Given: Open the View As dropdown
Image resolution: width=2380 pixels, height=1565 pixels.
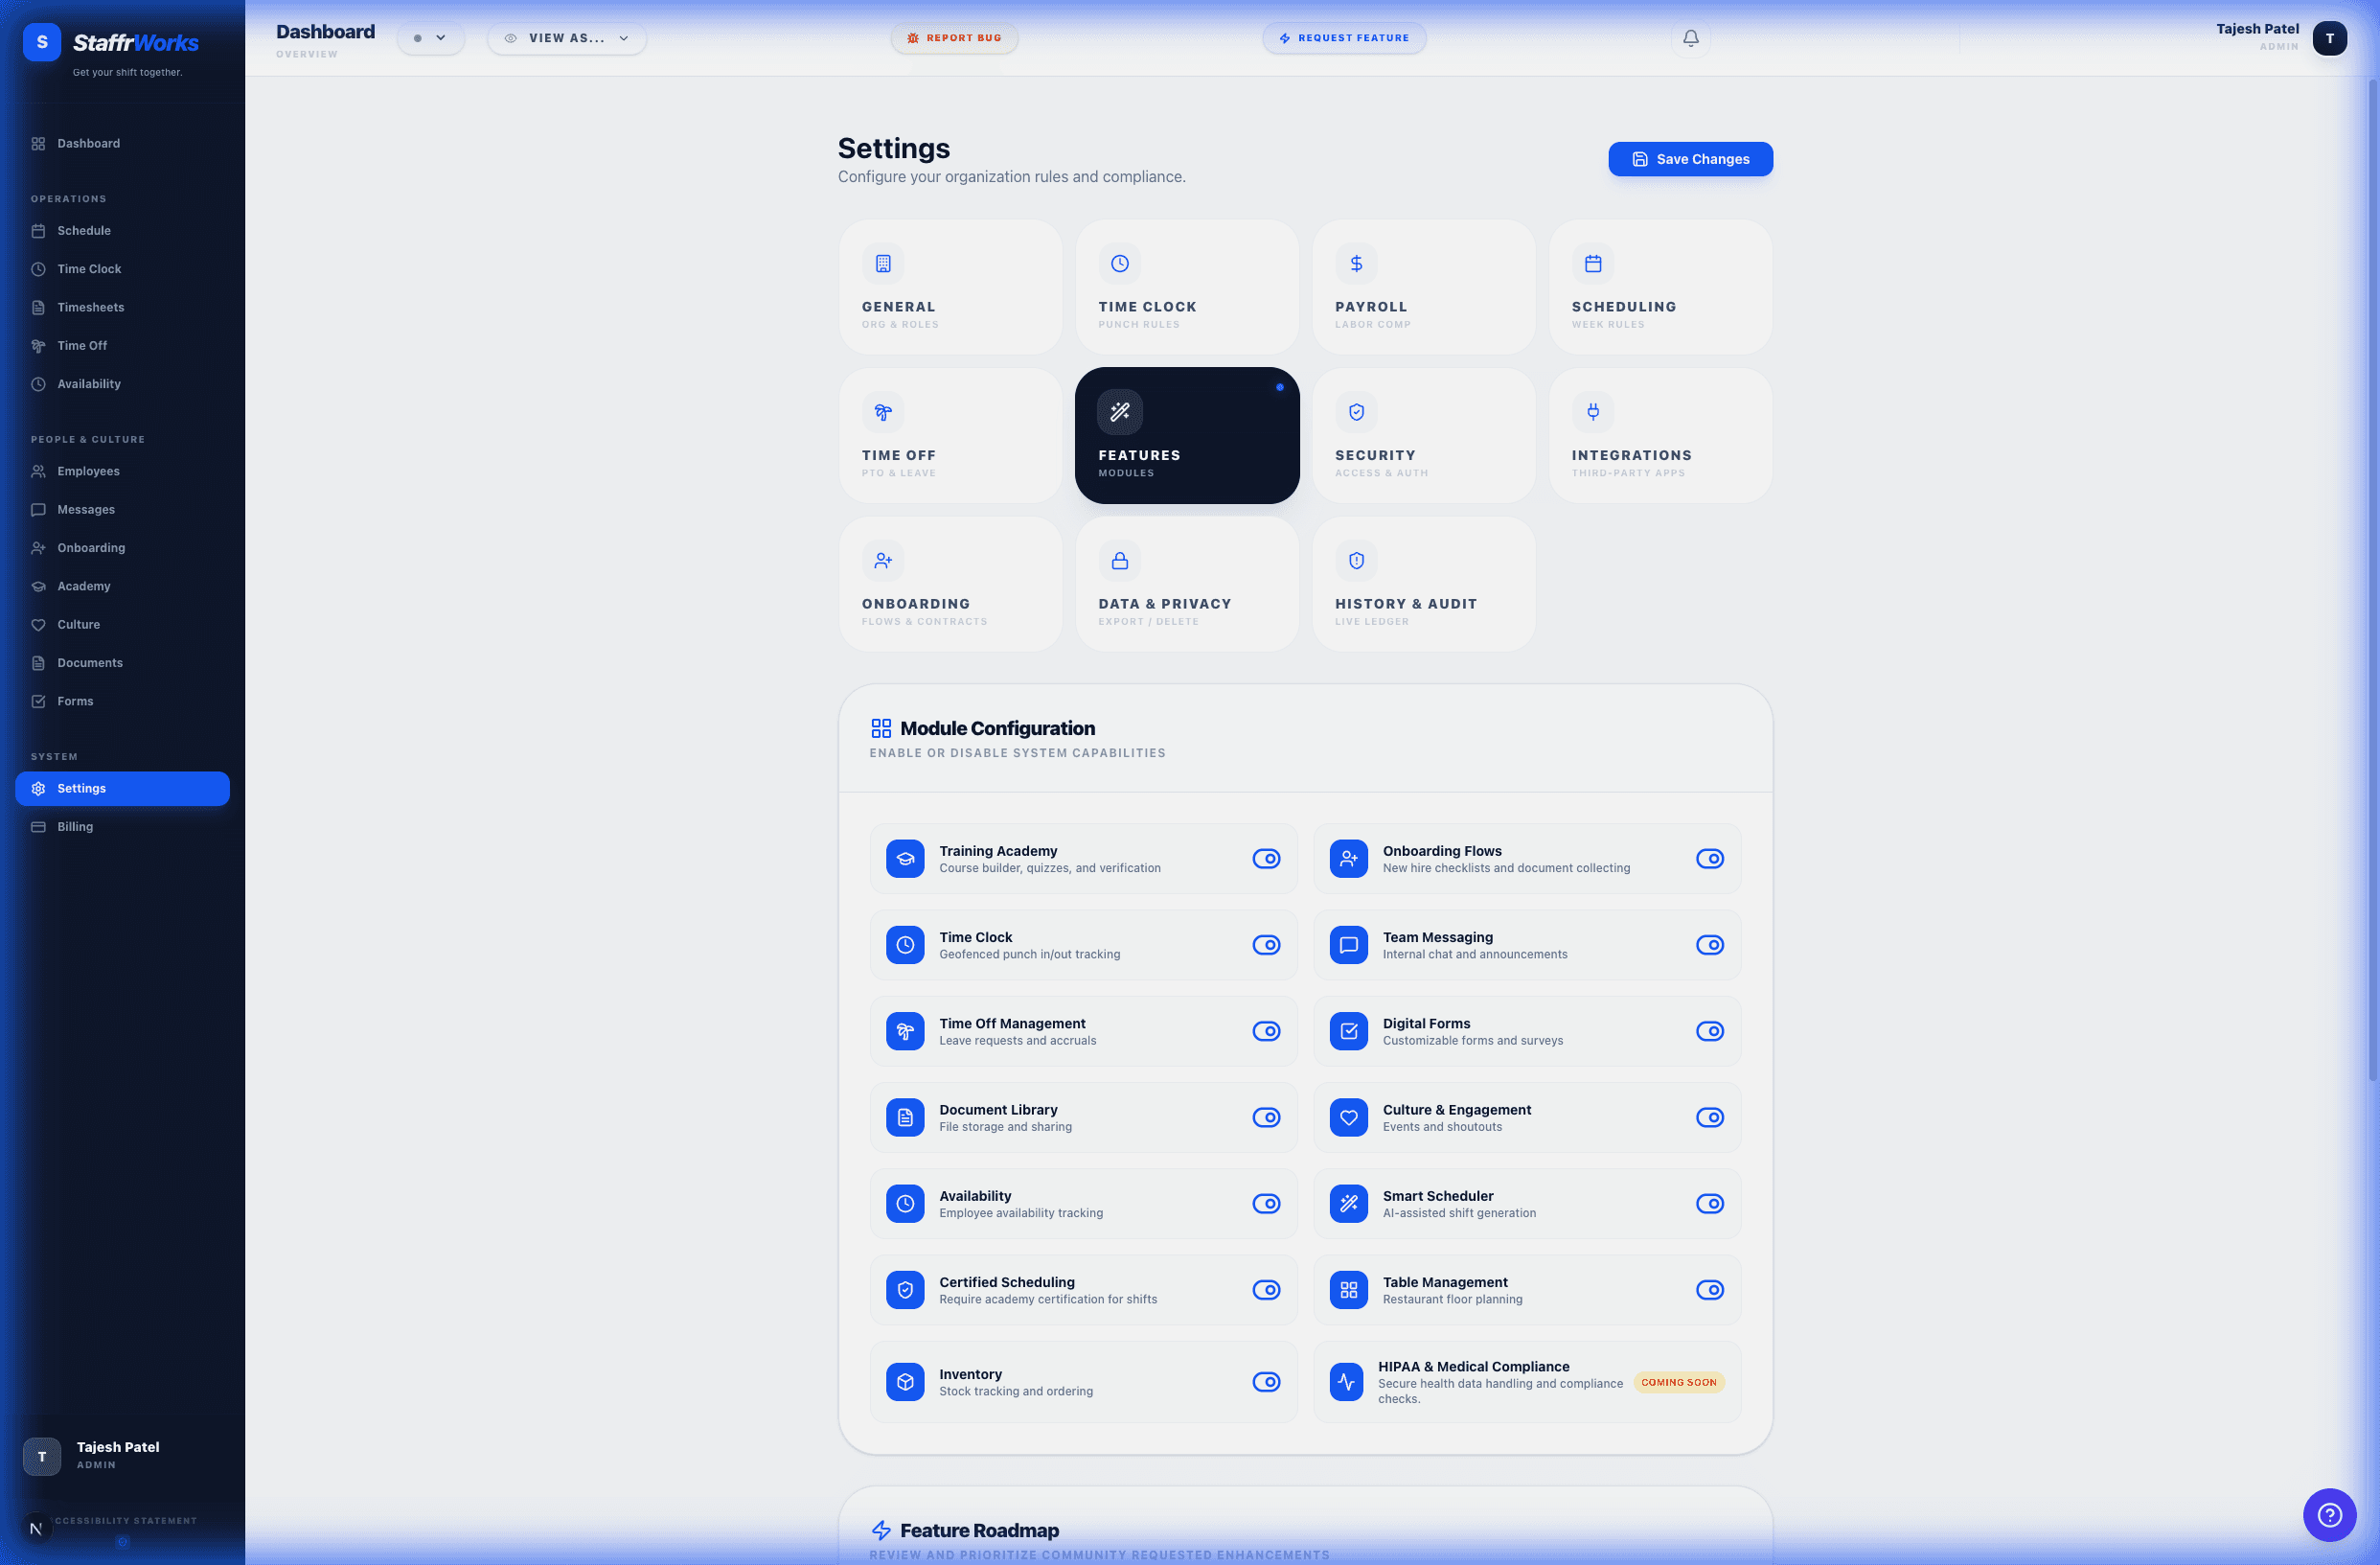Looking at the screenshot, I should (566, 38).
